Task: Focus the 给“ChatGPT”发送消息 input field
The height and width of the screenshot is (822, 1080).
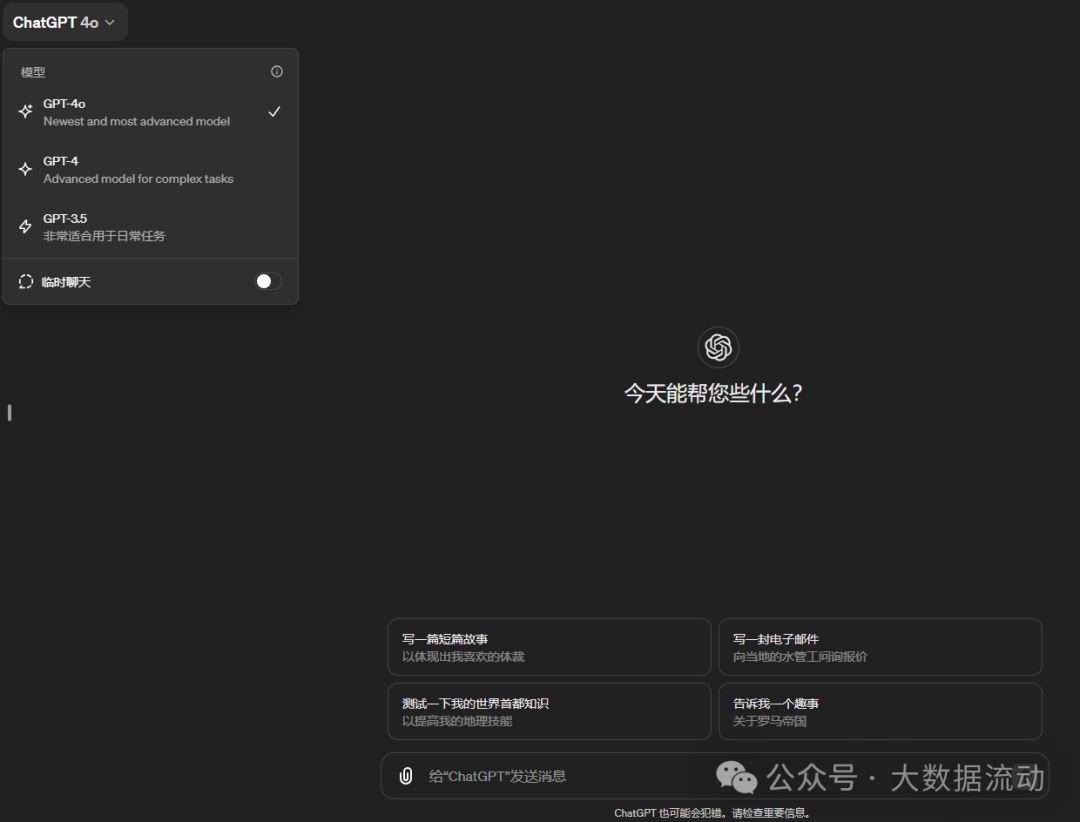Action: point(715,776)
